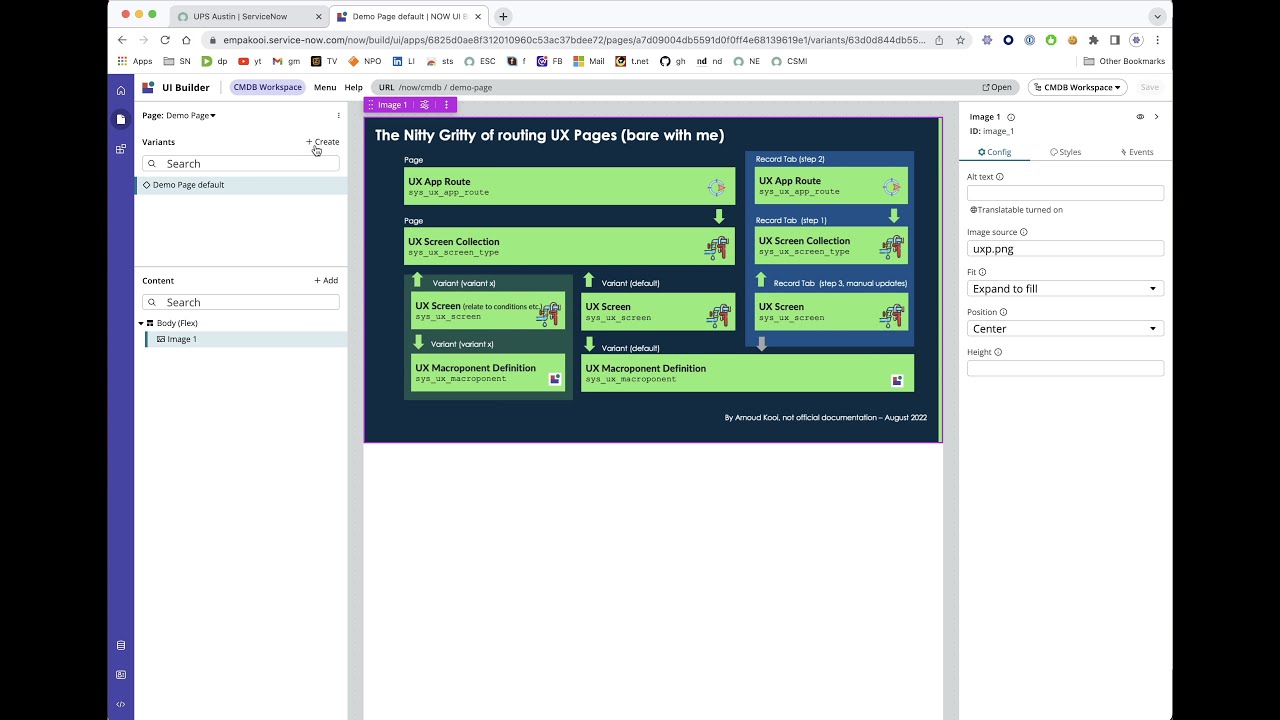This screenshot has height=720, width=1280.
Task: Close the Demo Page default browser tab
Action: click(478, 16)
